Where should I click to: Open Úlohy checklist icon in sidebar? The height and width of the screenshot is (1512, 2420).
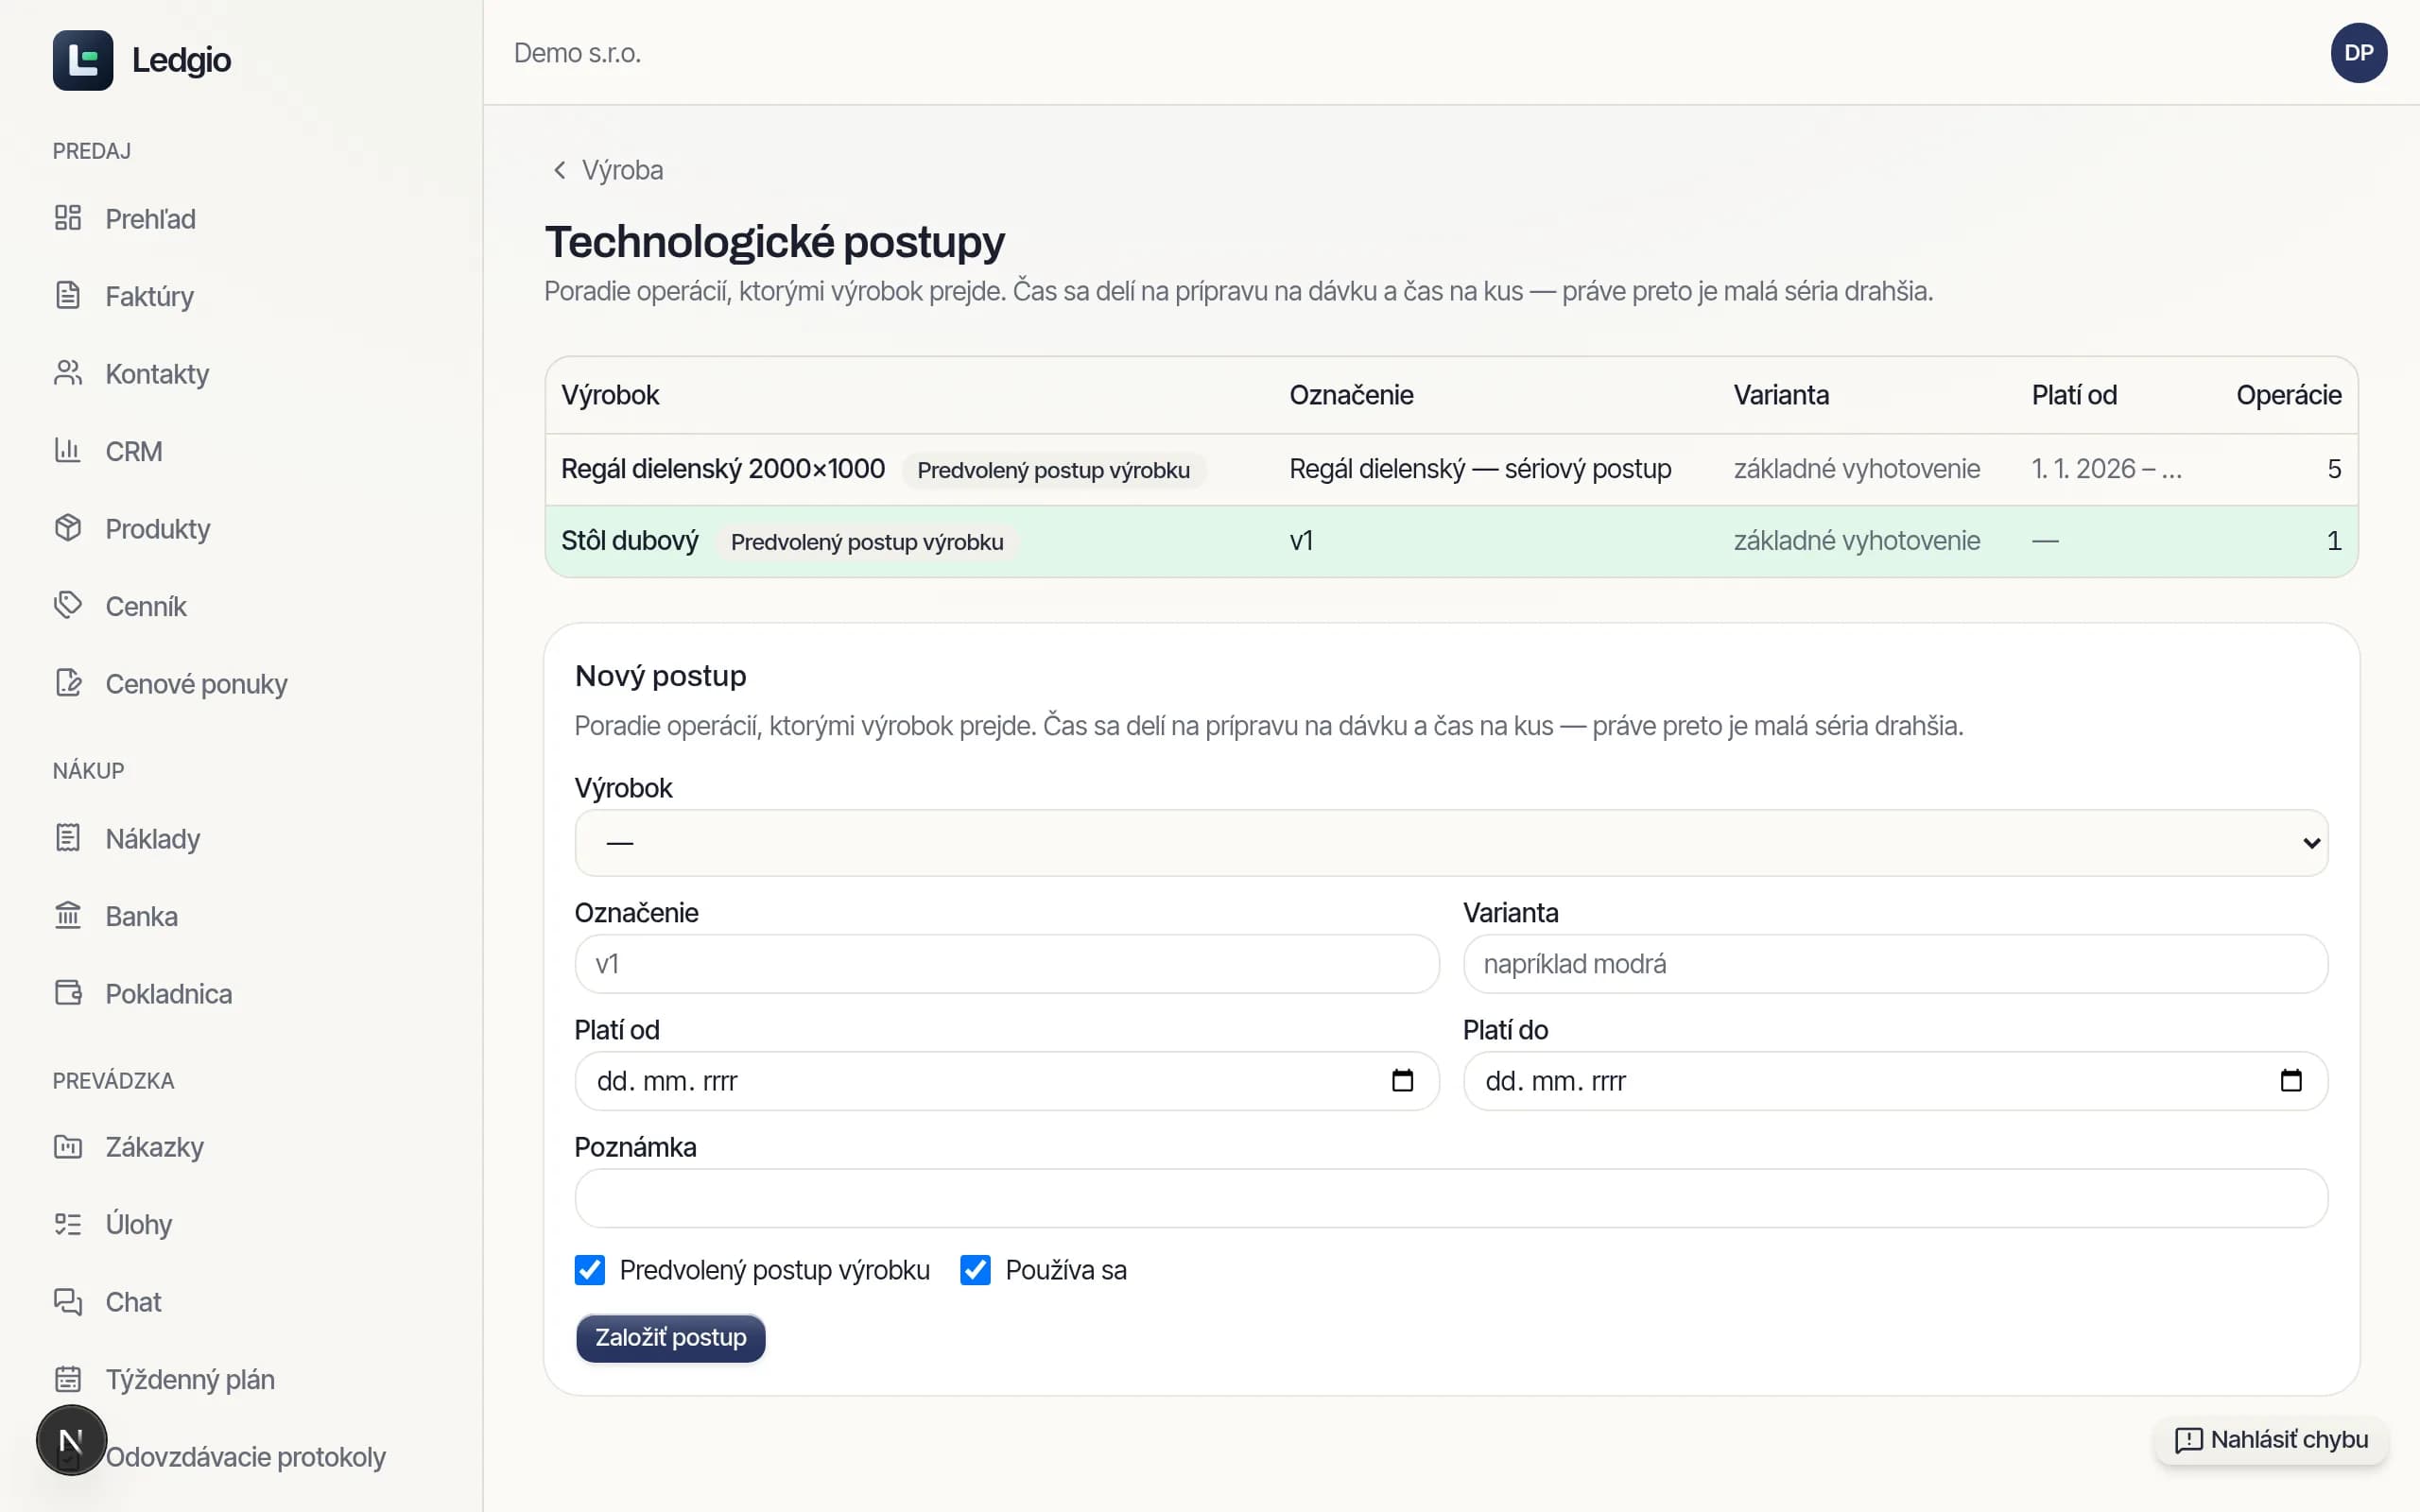(68, 1224)
